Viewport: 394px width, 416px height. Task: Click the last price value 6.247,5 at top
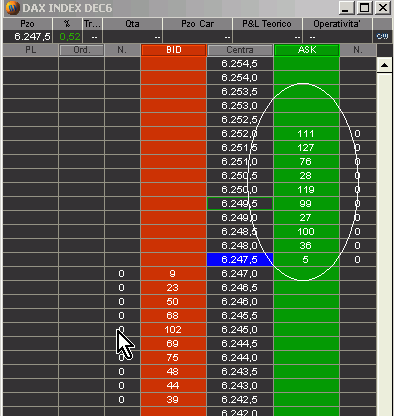[32, 37]
